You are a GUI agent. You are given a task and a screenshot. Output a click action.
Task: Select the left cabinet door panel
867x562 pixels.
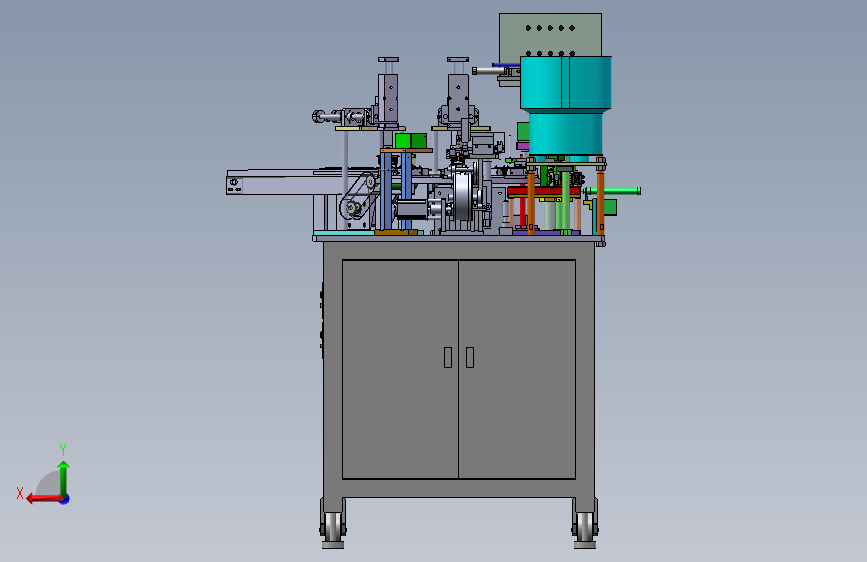click(400, 369)
